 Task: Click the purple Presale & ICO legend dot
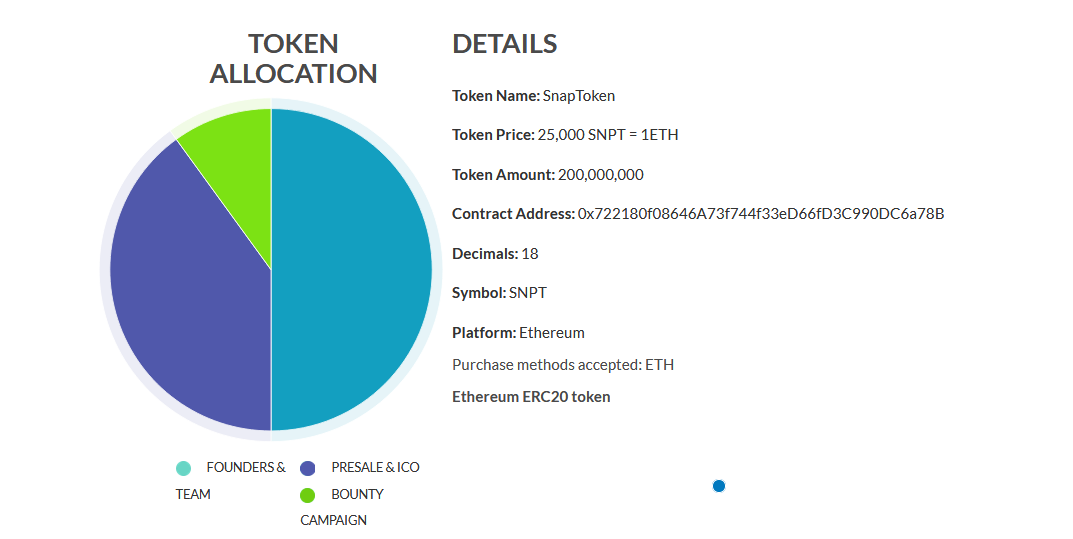click(307, 468)
